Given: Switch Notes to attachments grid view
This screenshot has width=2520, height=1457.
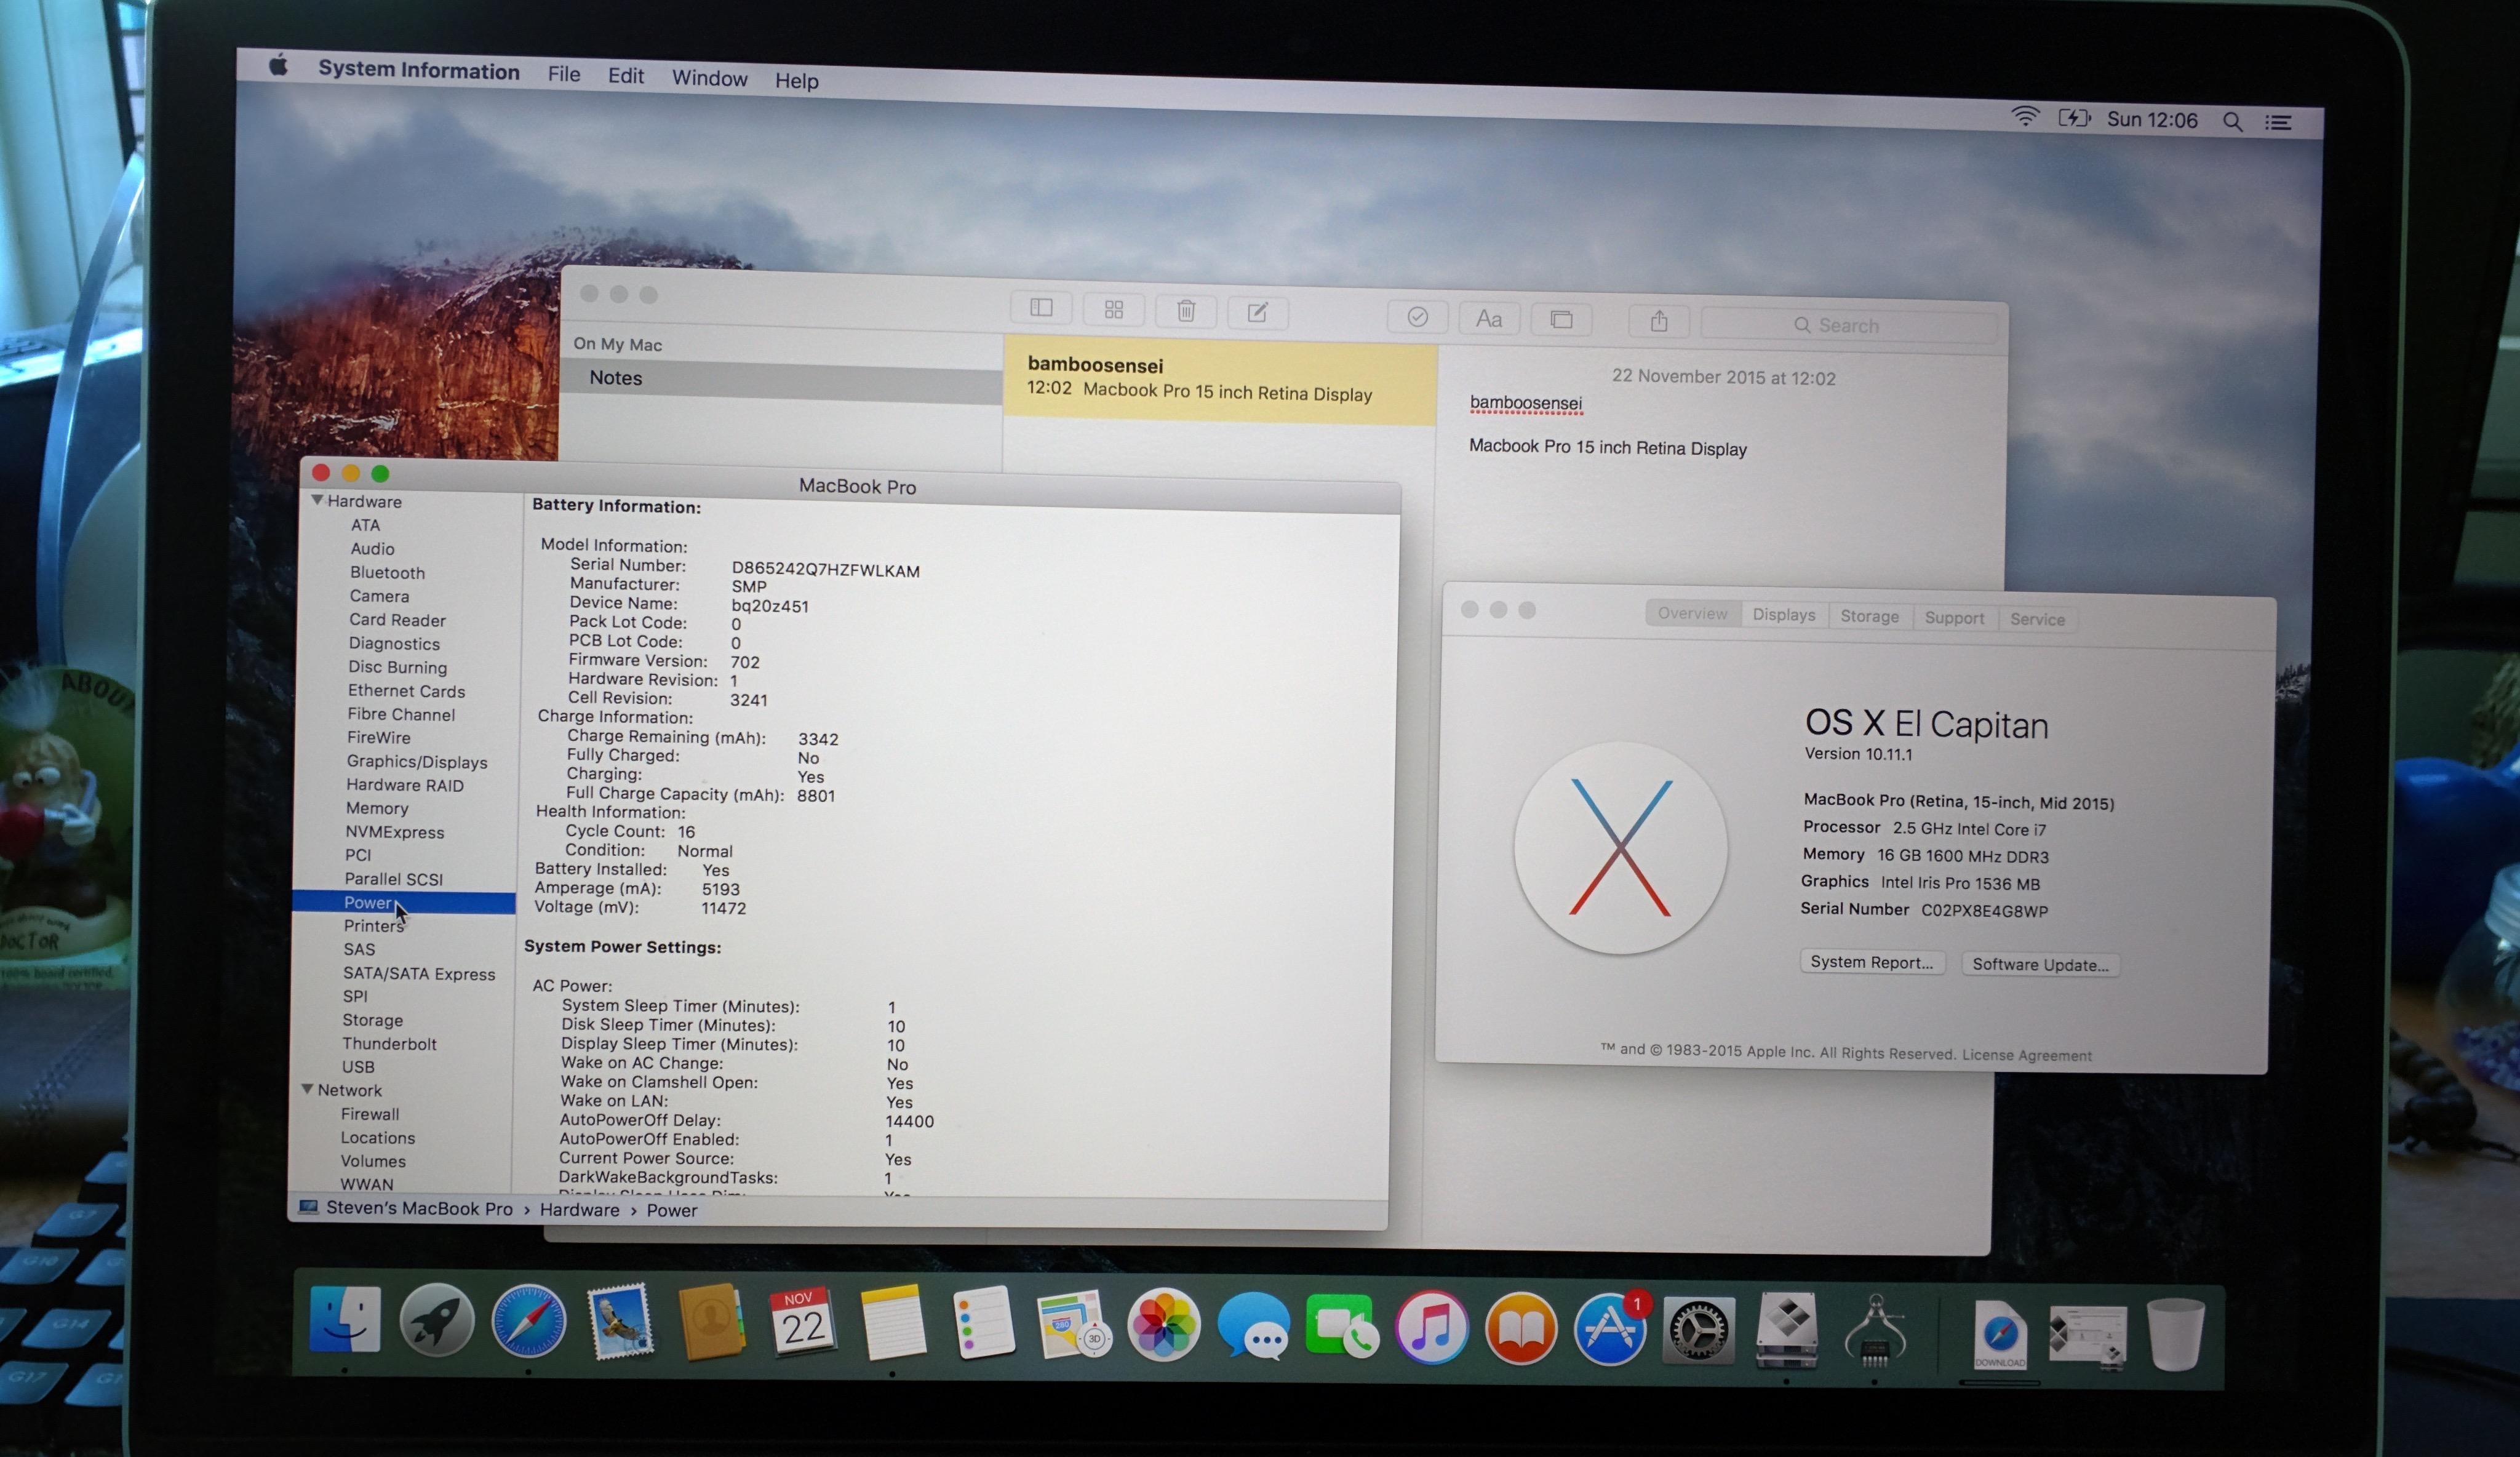Looking at the screenshot, I should (1113, 310).
